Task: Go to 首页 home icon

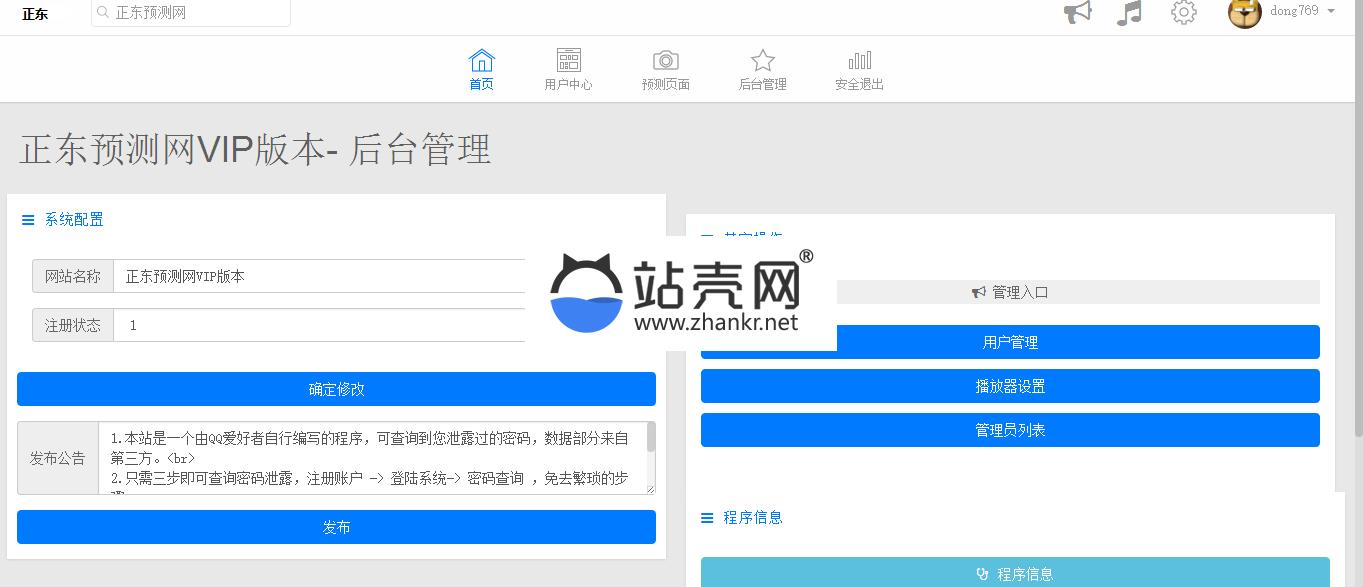Action: (x=481, y=61)
